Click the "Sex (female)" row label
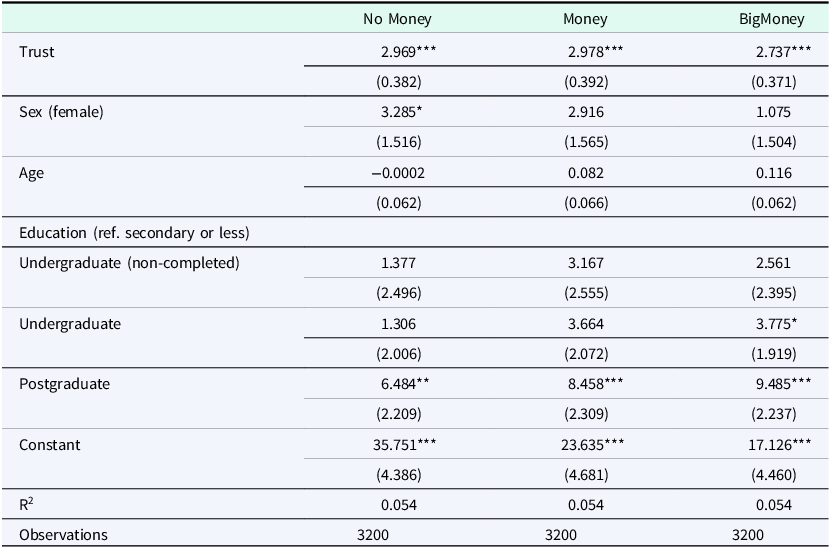The image size is (830, 548). [61, 112]
